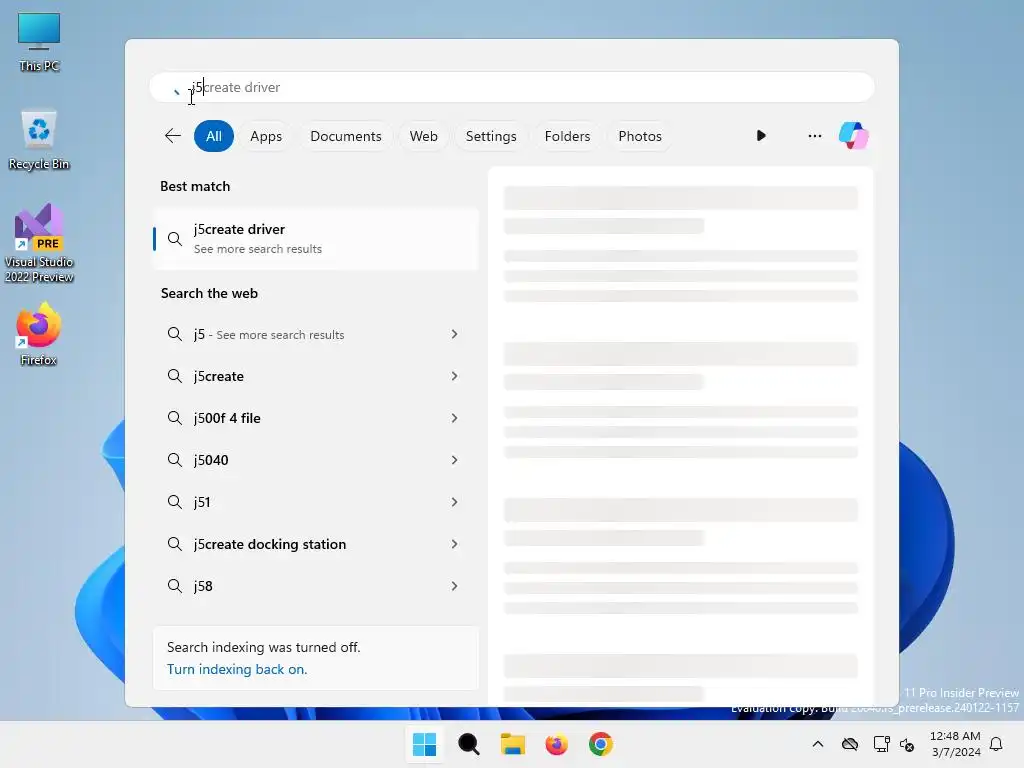Expand chevron beside j5040
This screenshot has width=1024, height=768.
pyautogui.click(x=455, y=460)
